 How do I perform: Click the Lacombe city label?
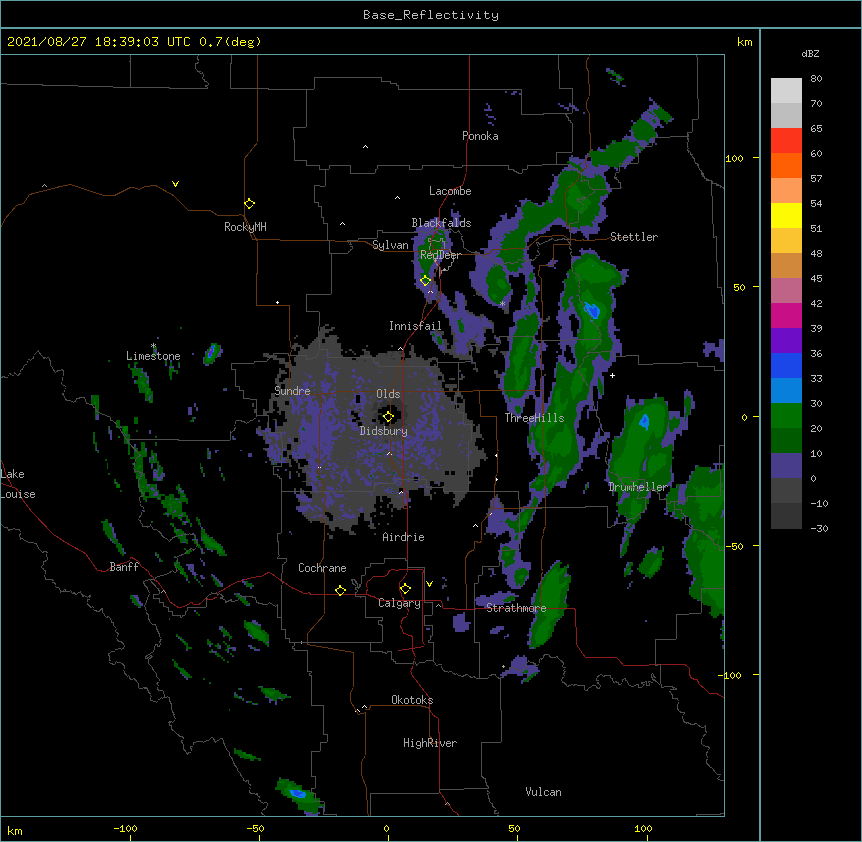tap(450, 191)
